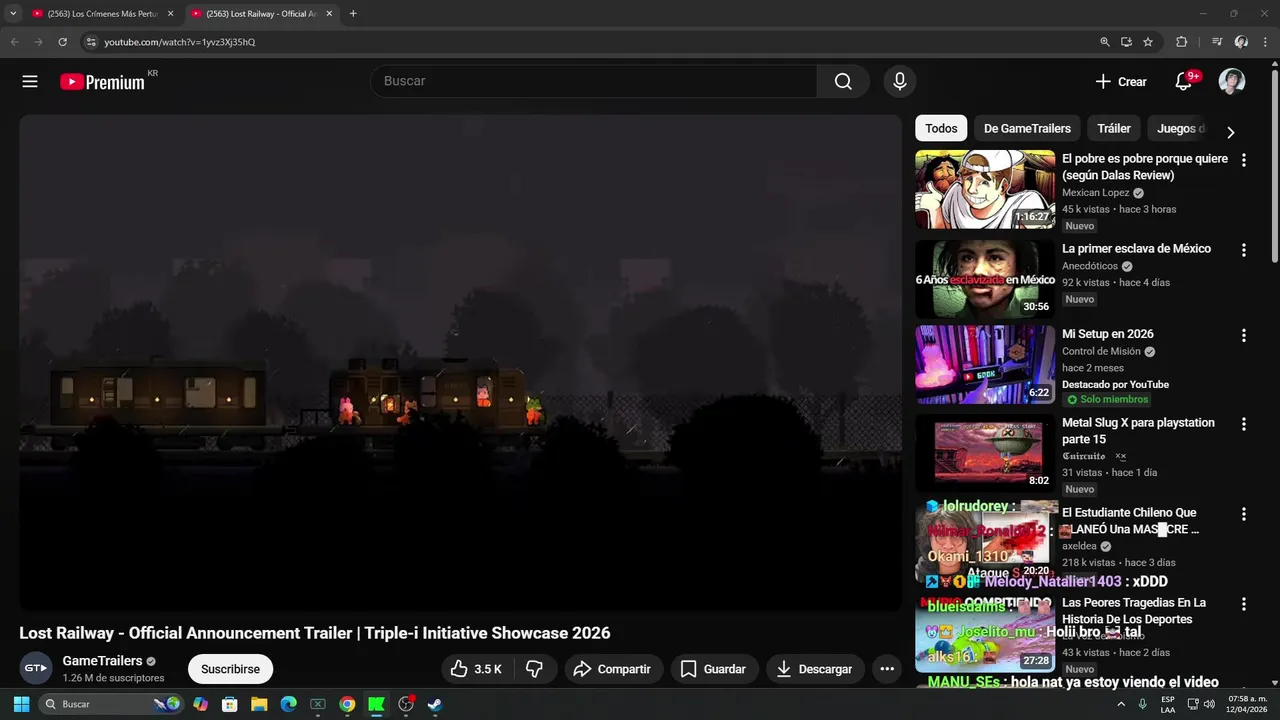Open Microsoft Edge from taskbar
1280x720 pixels.
288,704
